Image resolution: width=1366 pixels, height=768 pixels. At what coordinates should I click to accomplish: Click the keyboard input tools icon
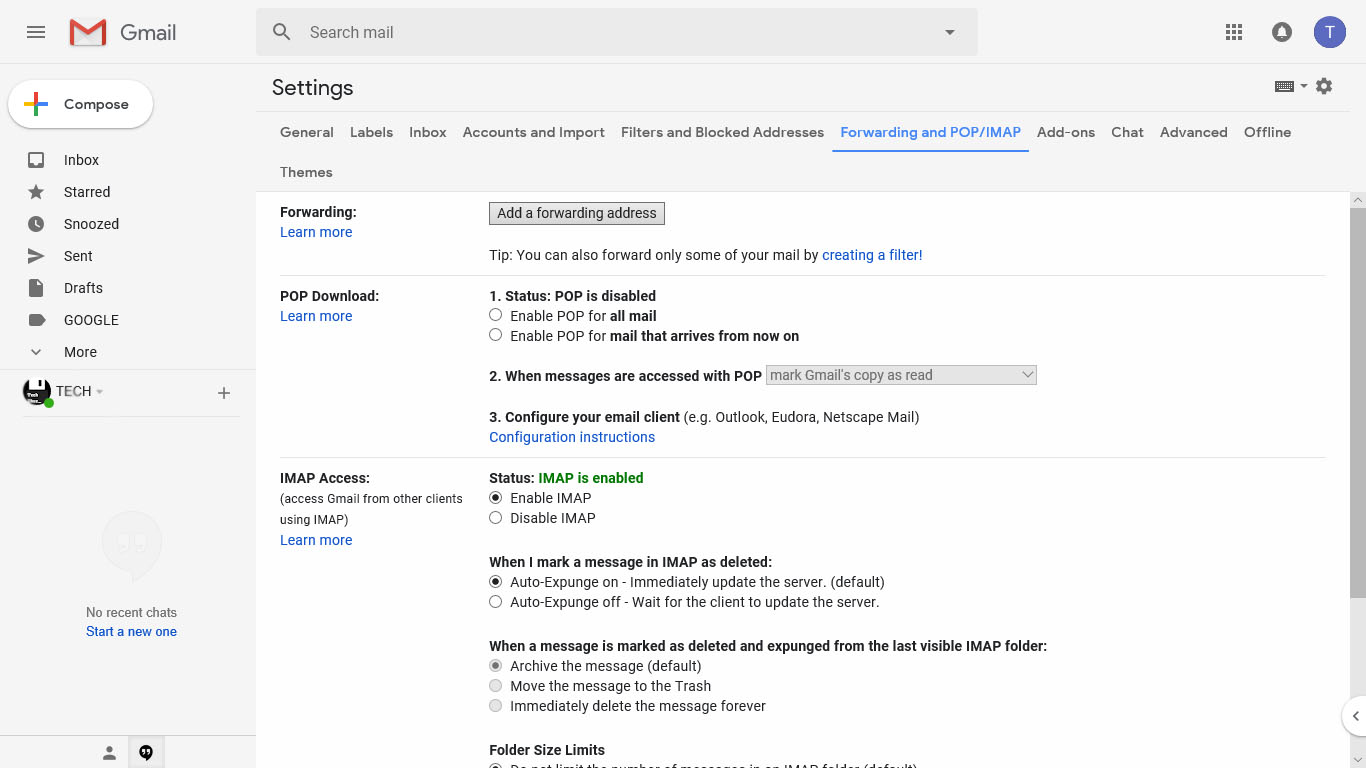coord(1285,87)
